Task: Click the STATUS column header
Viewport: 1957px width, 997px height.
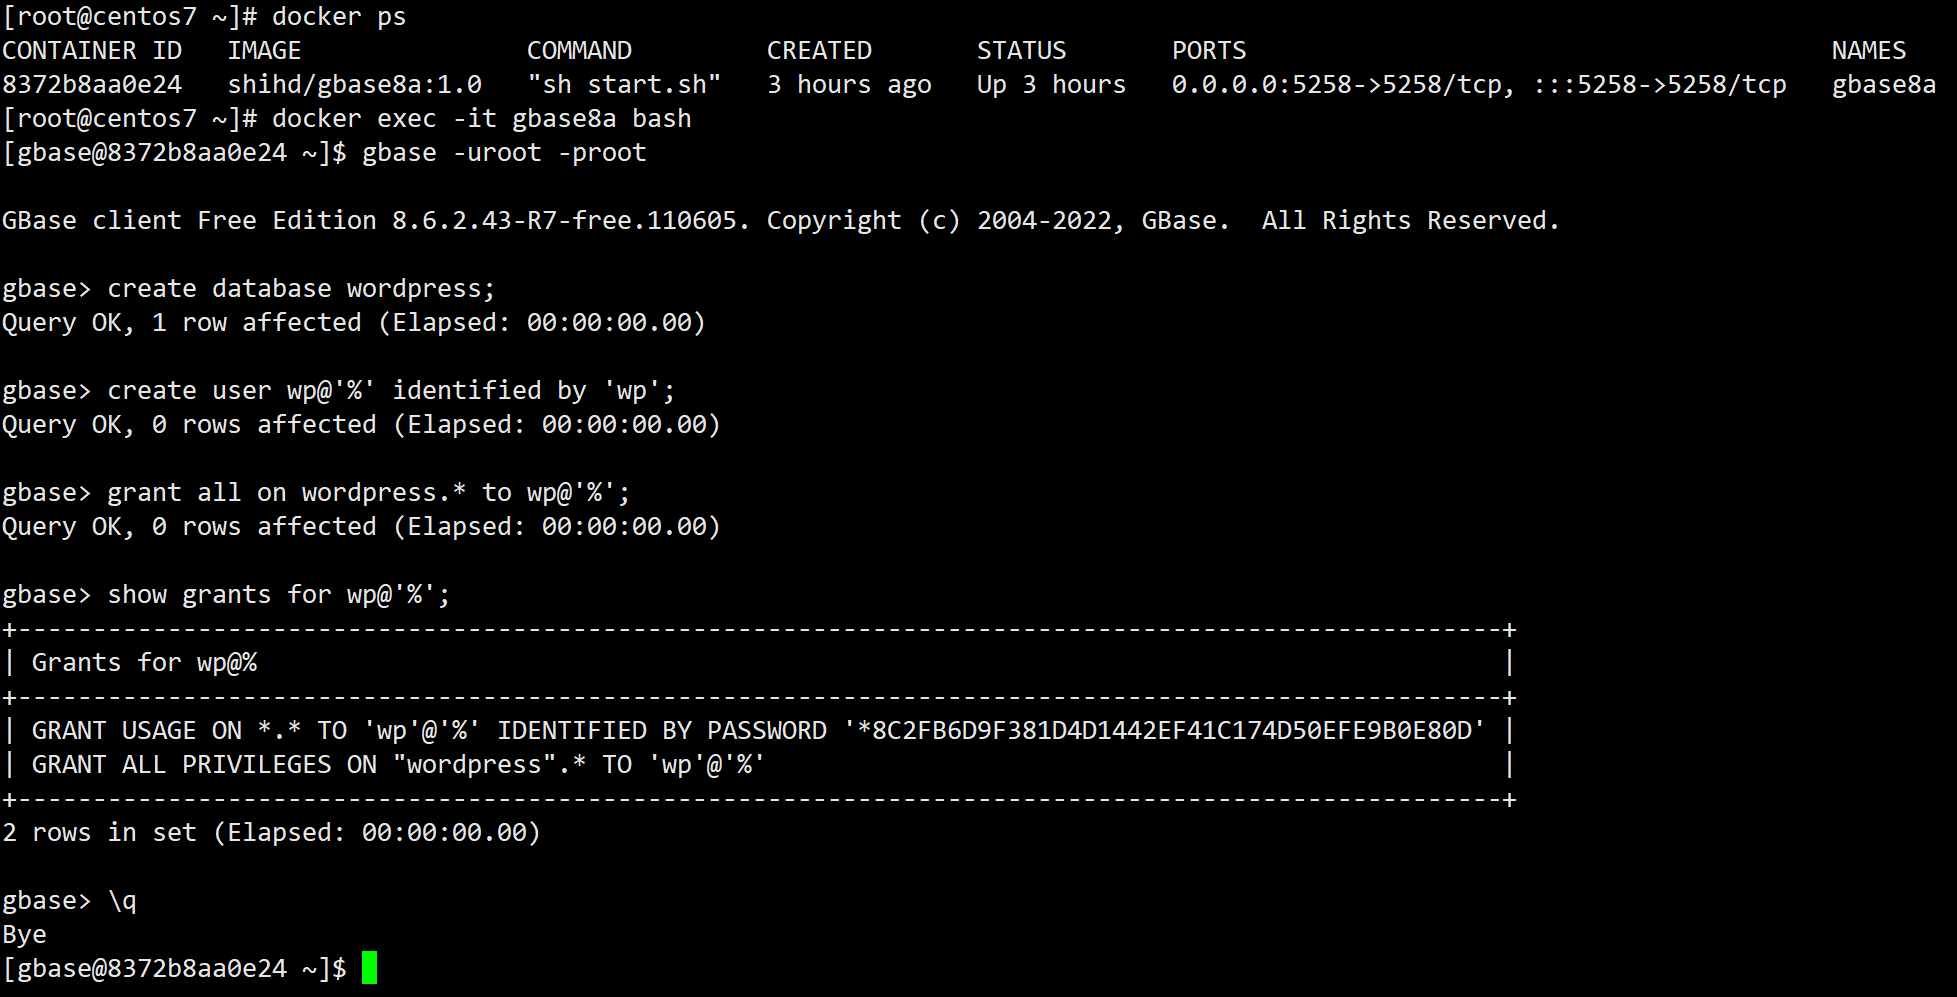Action: (1021, 51)
